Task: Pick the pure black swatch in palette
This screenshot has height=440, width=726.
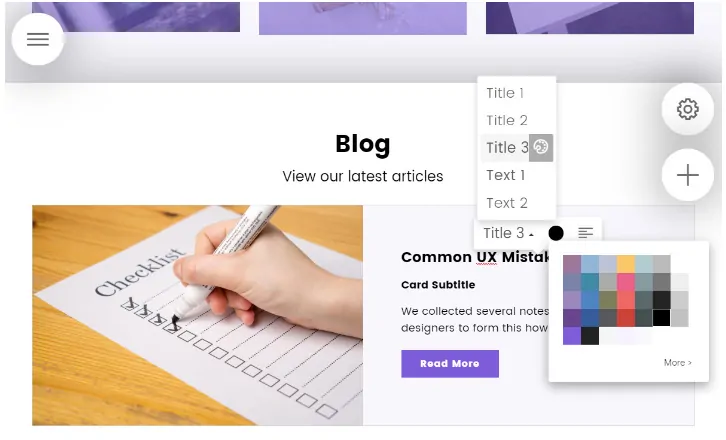Action: 661,318
